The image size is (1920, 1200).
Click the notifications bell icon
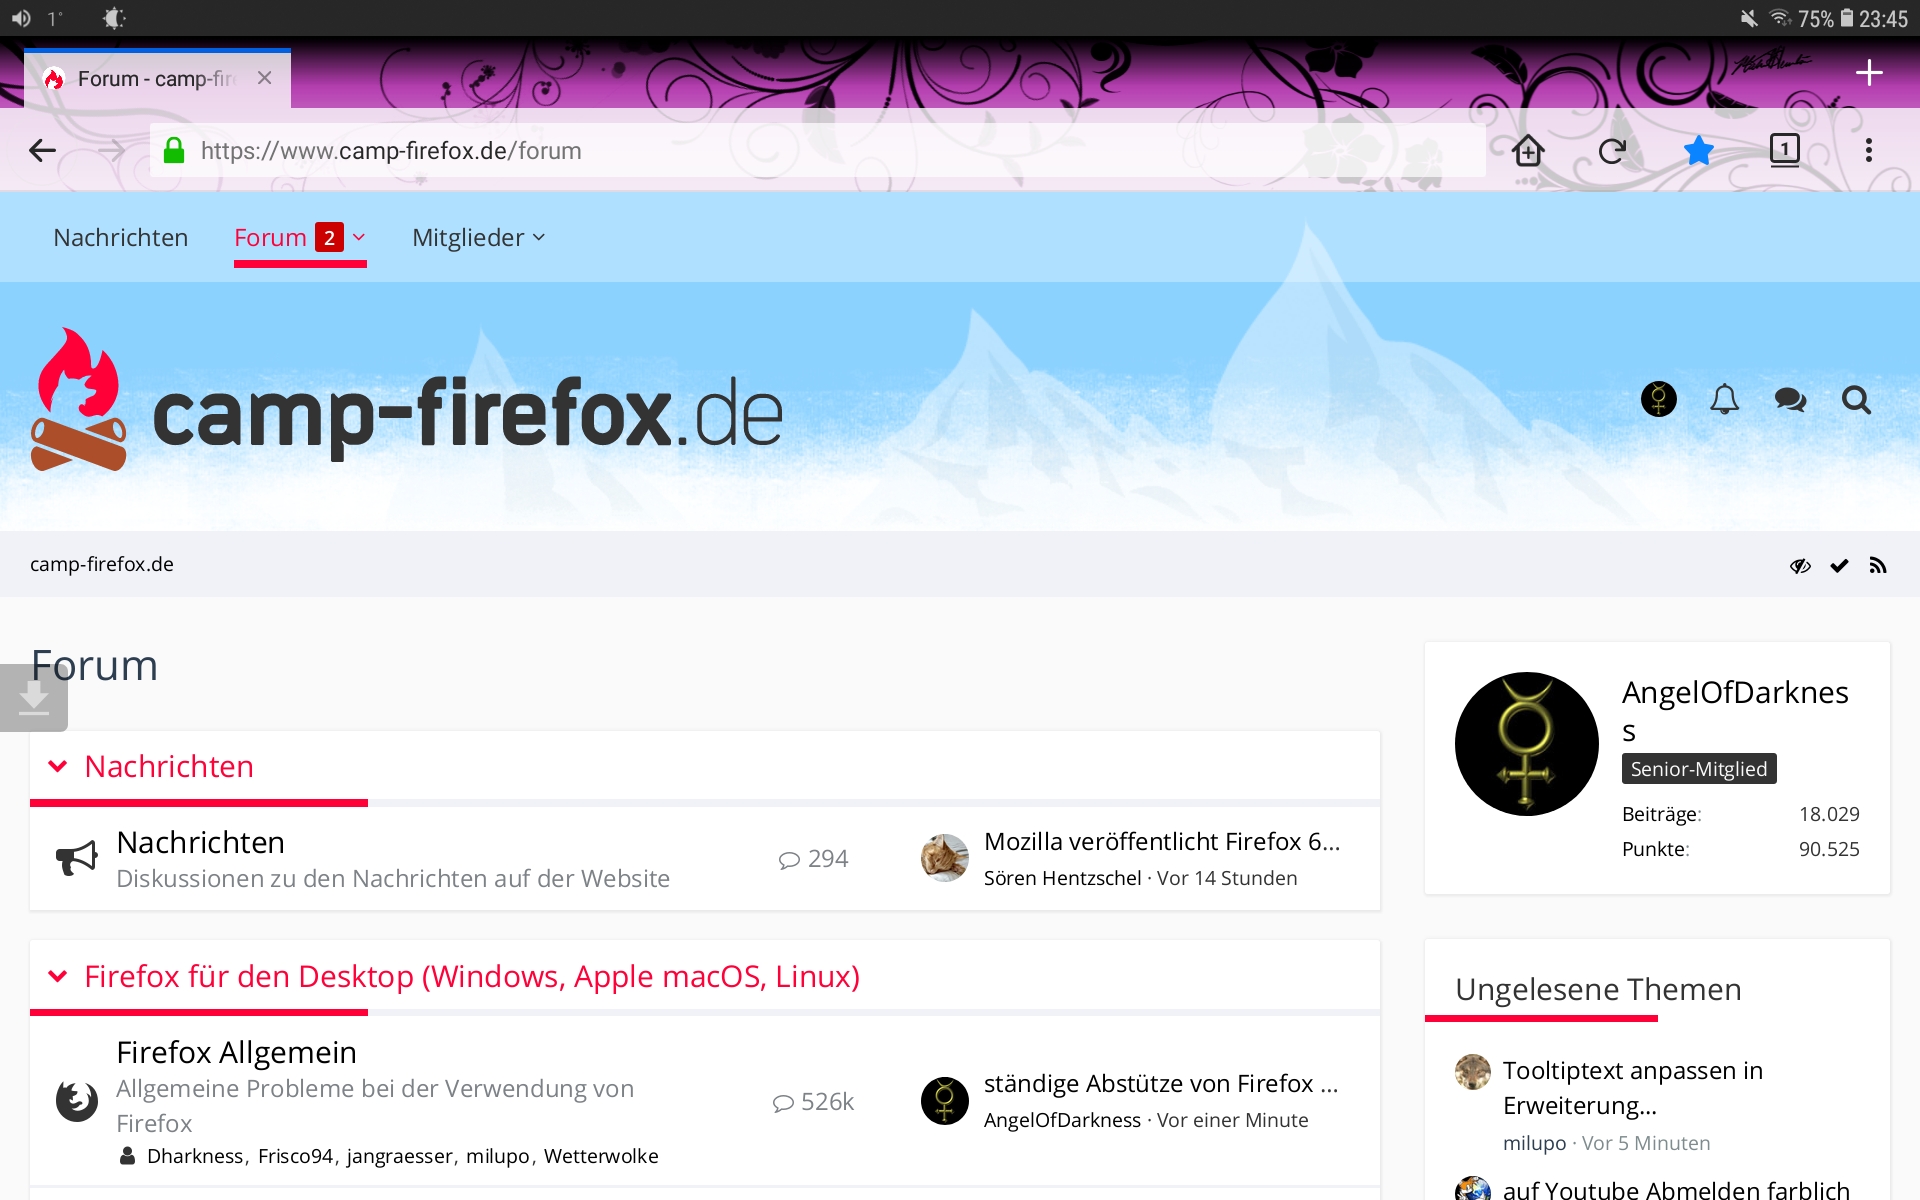[x=1724, y=400]
